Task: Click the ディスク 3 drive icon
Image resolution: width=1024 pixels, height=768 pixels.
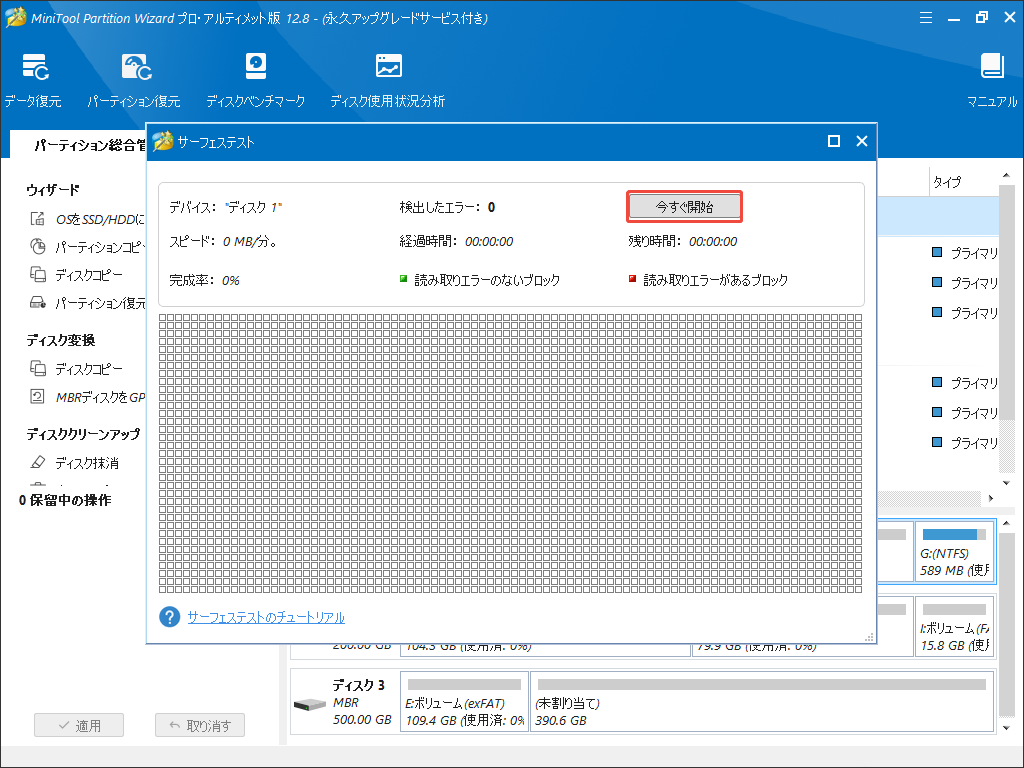Action: [310, 704]
